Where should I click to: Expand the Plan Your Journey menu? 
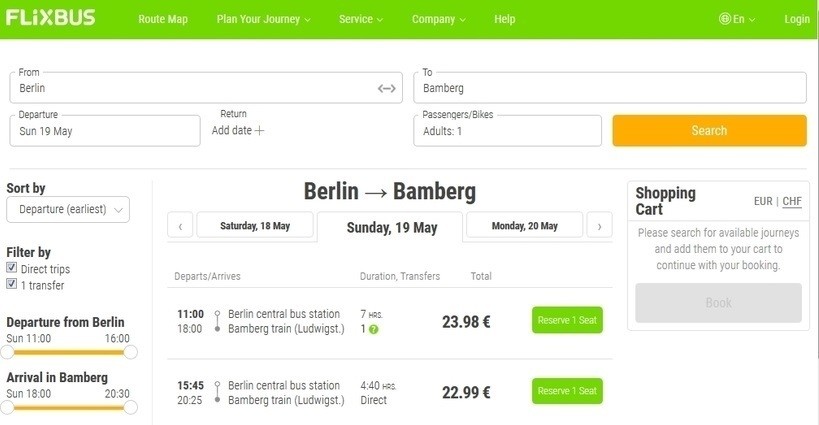pyautogui.click(x=263, y=19)
